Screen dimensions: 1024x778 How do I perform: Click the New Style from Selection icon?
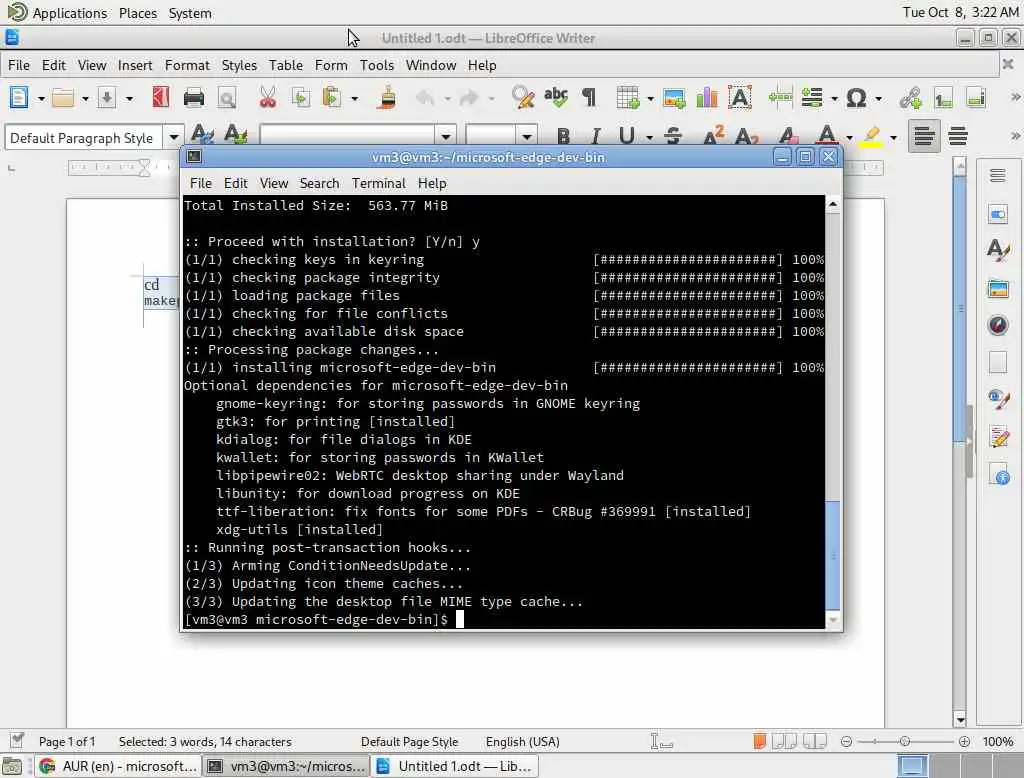coord(236,136)
